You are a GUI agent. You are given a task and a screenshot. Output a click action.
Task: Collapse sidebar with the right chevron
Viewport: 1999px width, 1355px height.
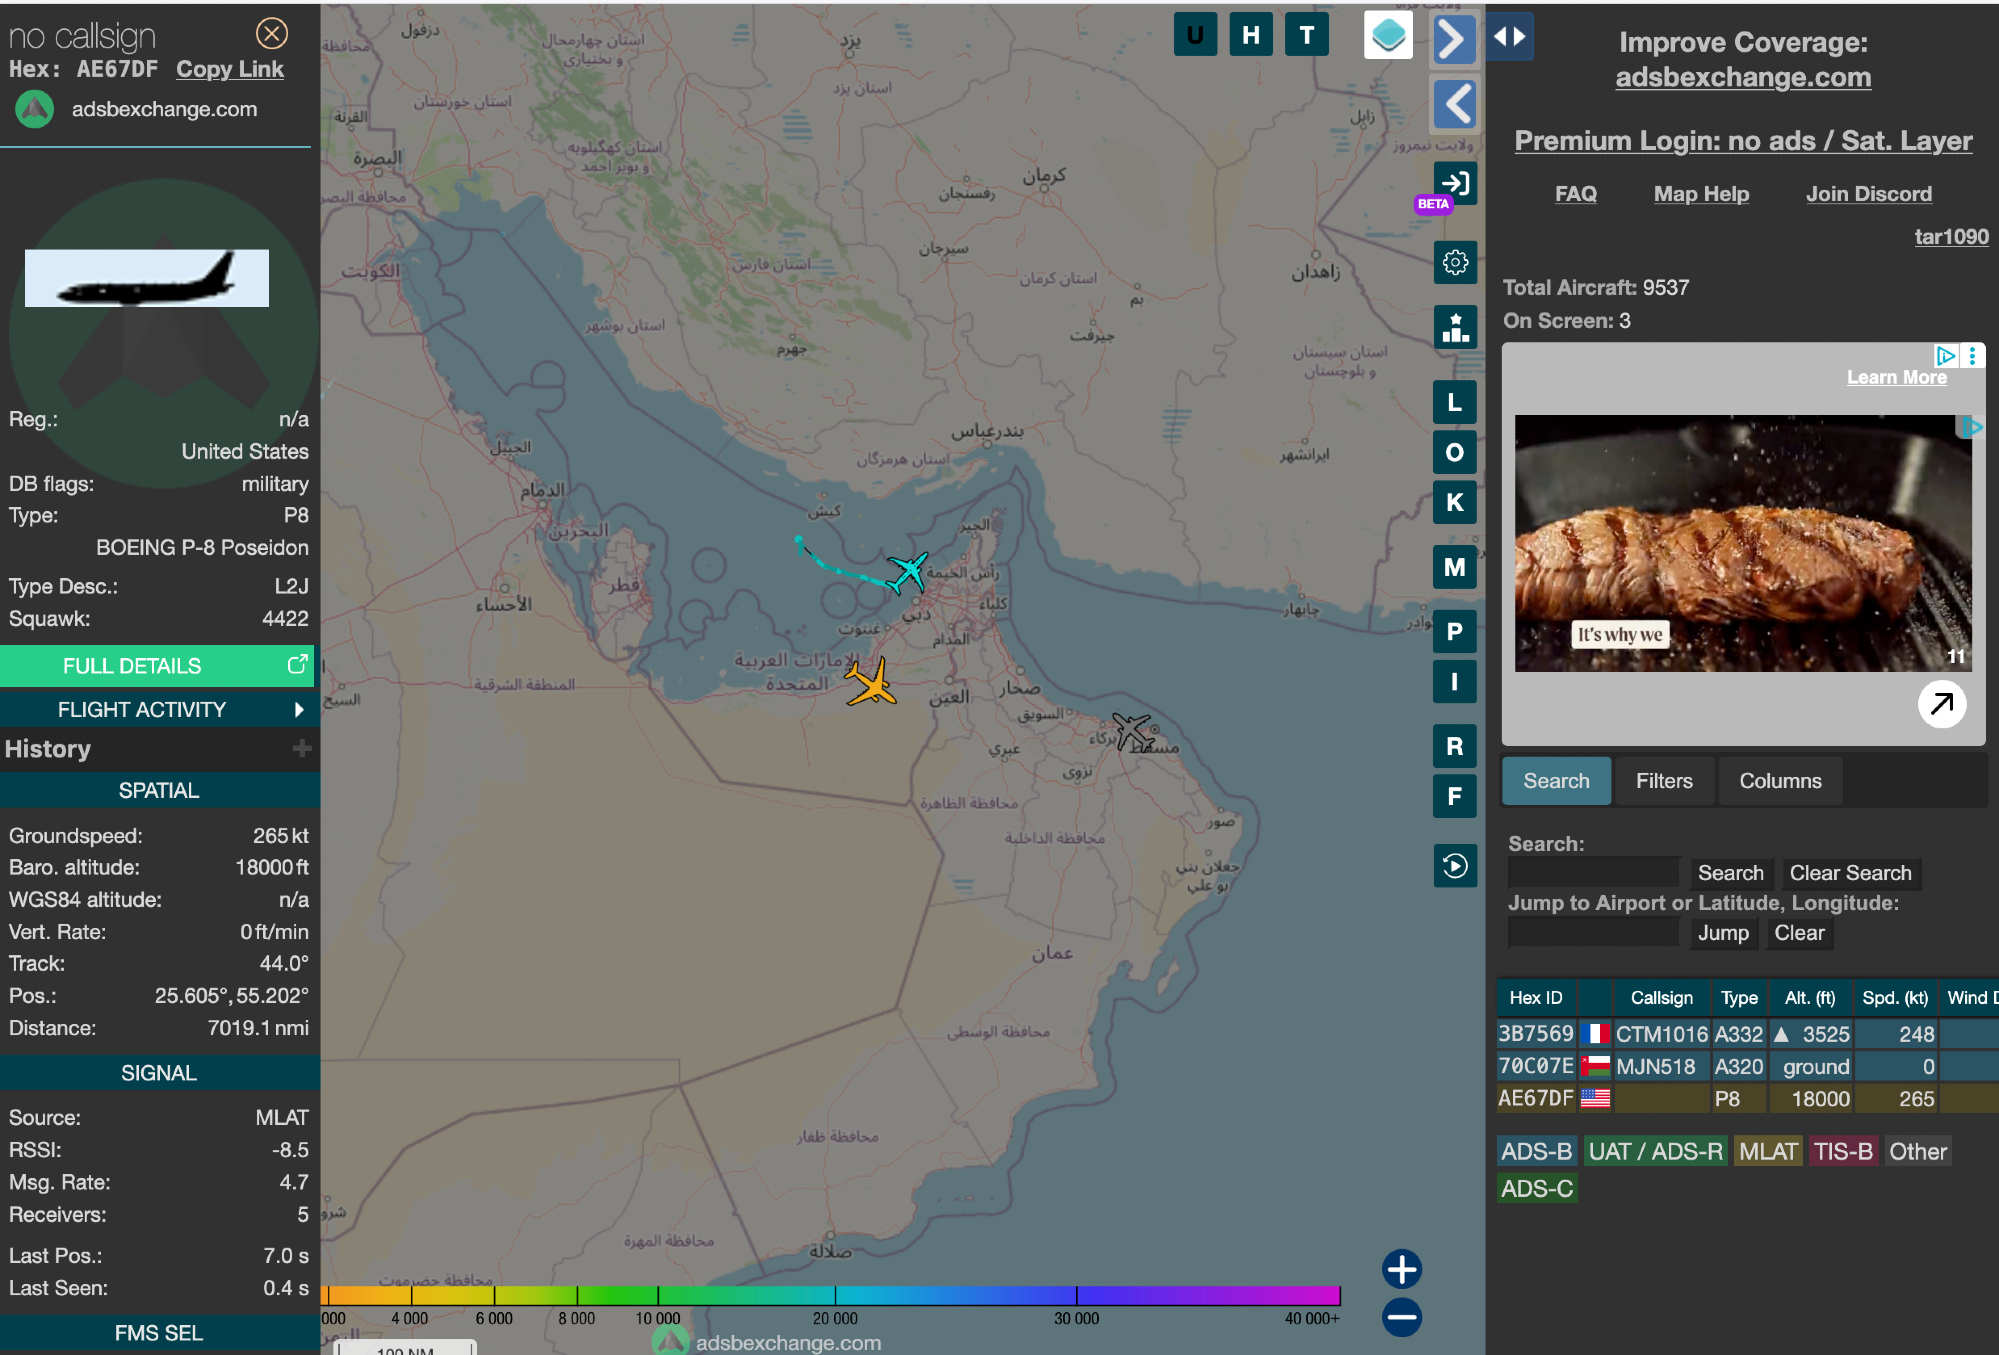coord(1455,41)
